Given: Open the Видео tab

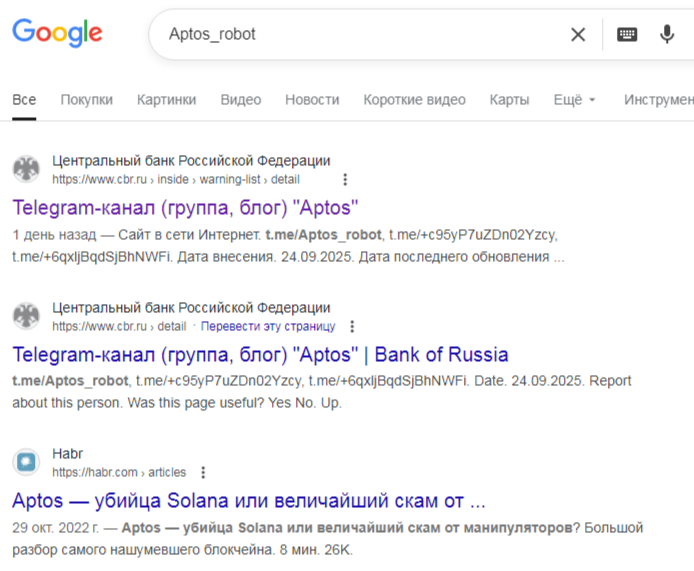Looking at the screenshot, I should [241, 100].
